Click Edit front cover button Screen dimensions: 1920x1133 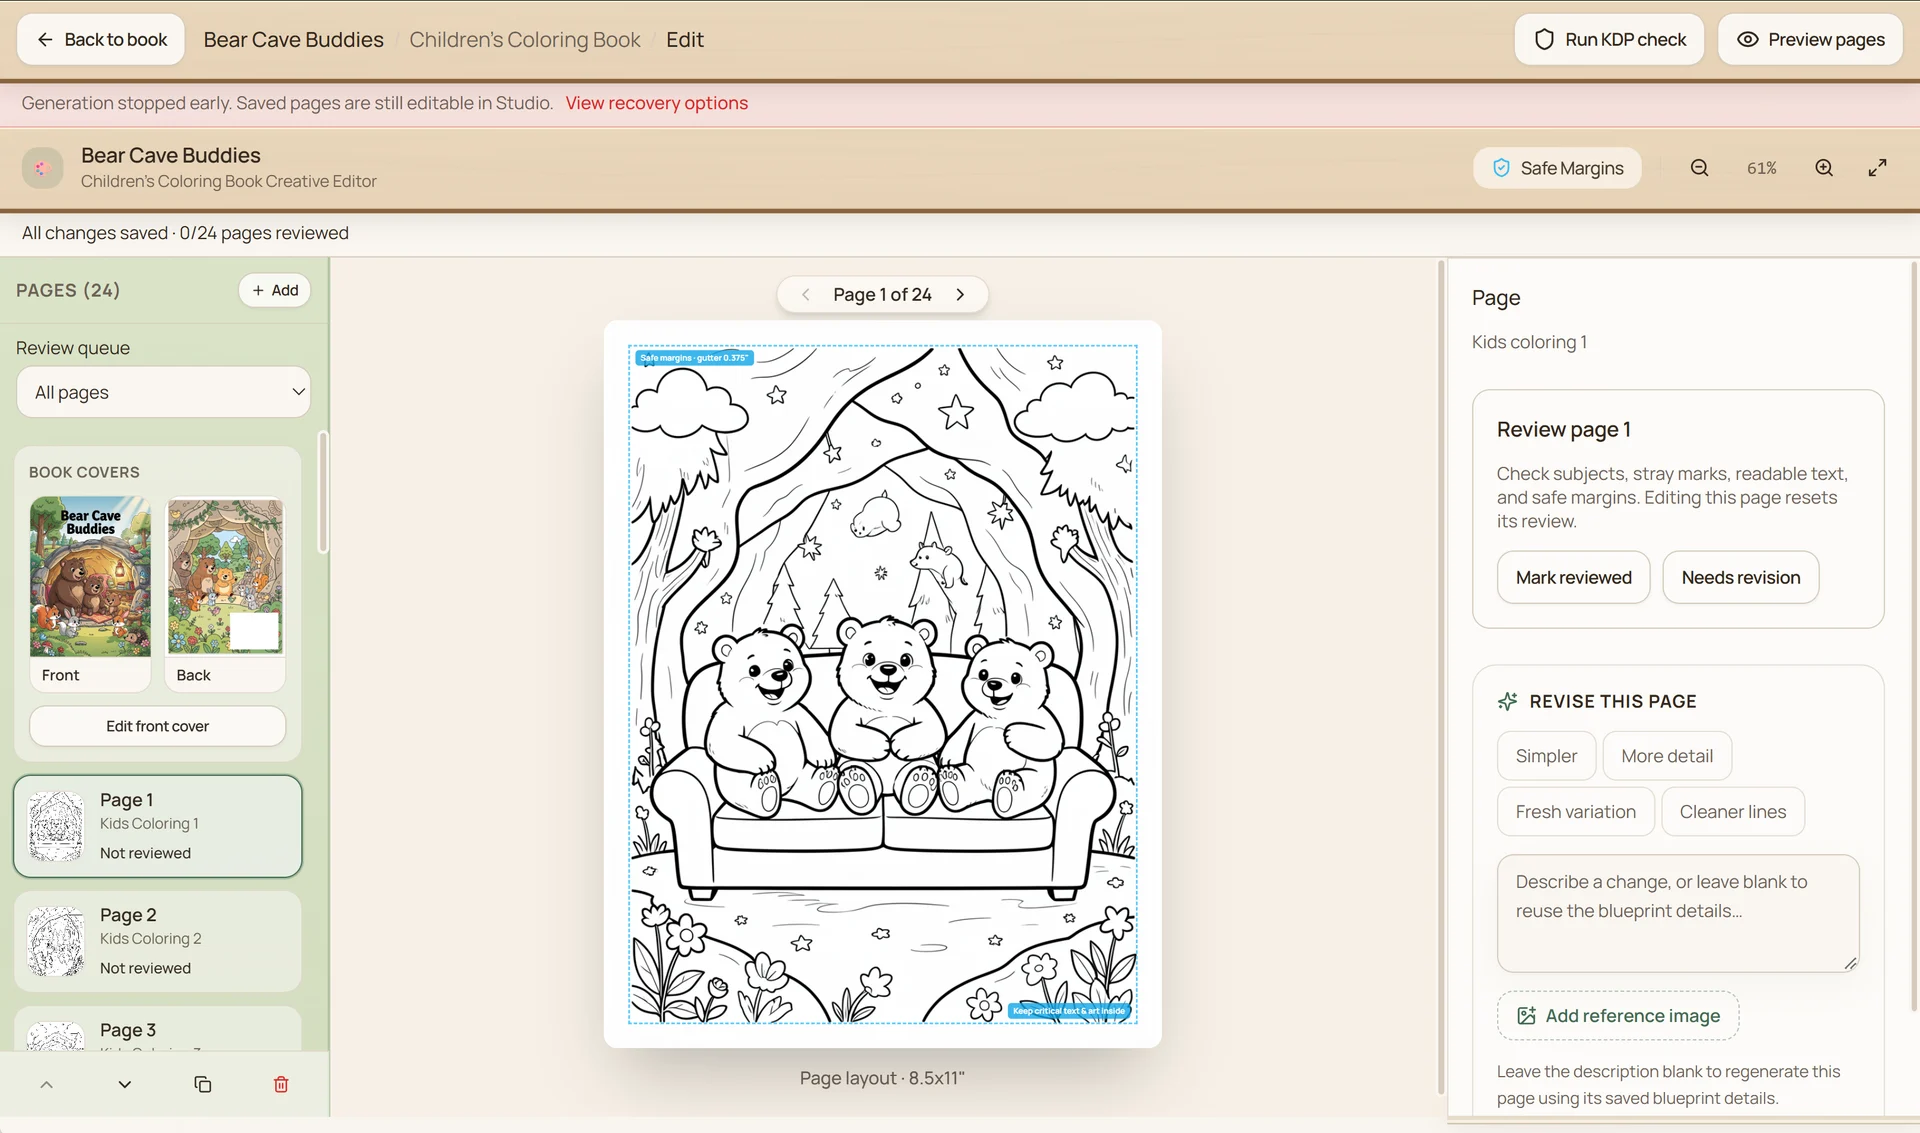tap(158, 726)
